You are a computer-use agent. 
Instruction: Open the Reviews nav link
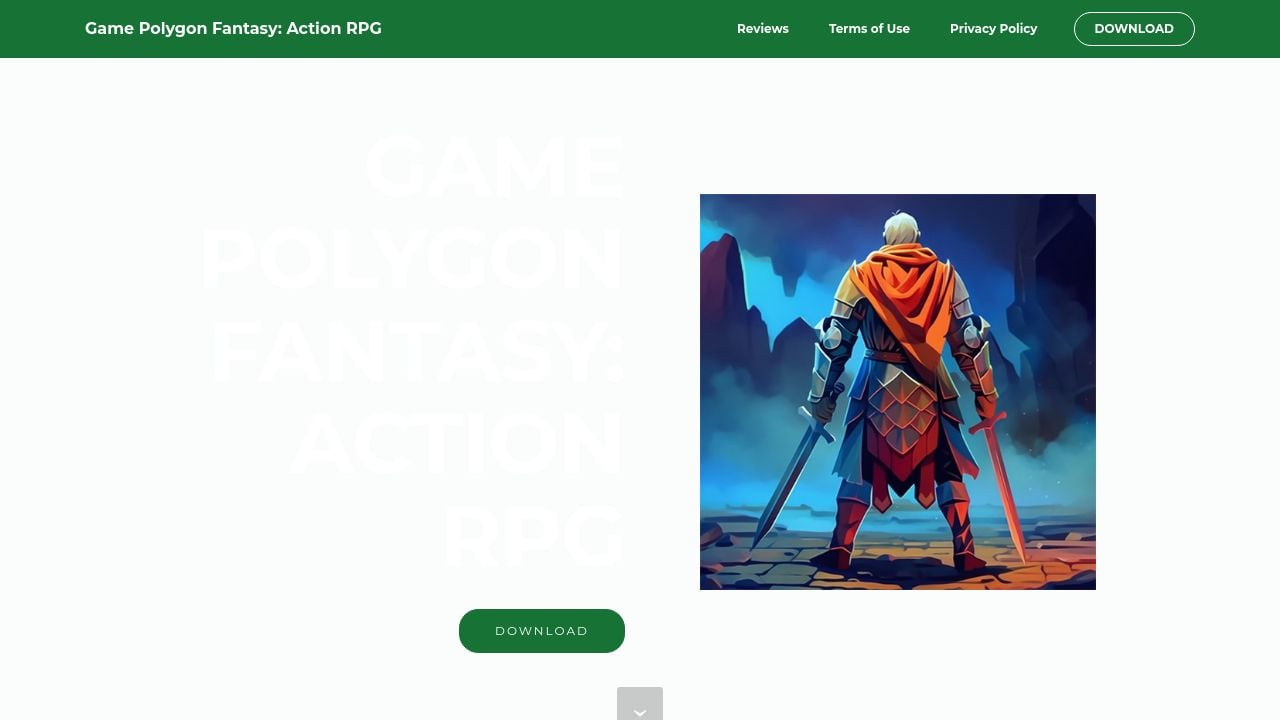[762, 29]
